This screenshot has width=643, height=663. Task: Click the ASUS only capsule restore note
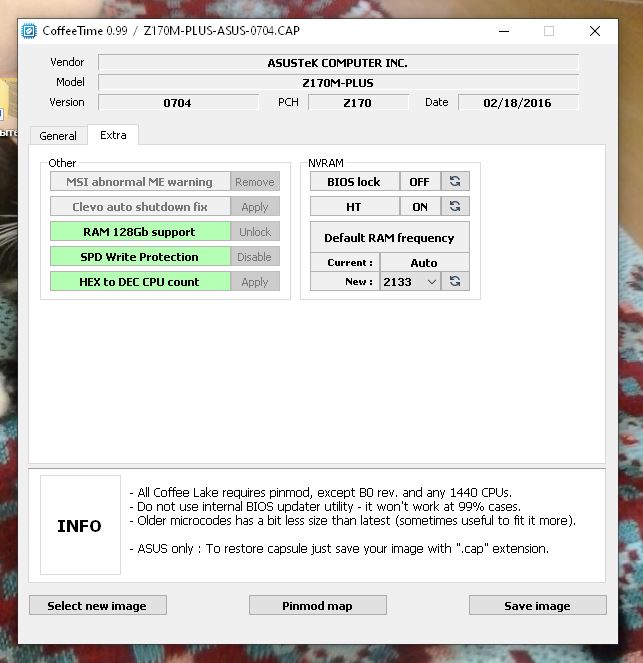point(339,548)
